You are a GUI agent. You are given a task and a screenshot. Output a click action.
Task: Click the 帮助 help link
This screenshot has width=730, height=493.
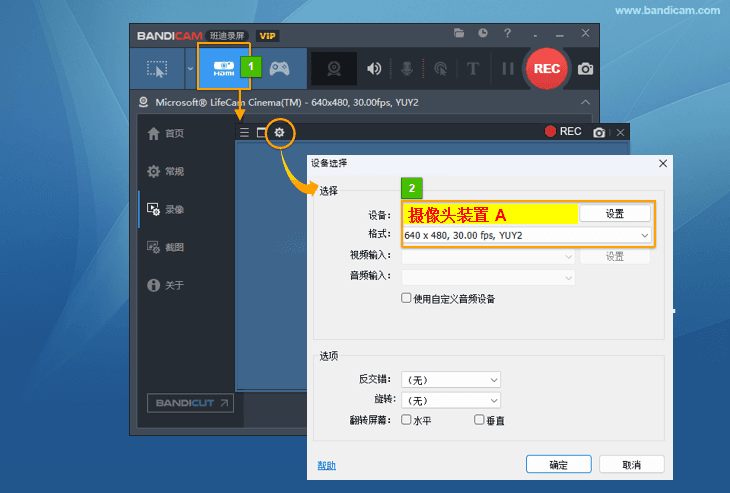[x=326, y=465]
